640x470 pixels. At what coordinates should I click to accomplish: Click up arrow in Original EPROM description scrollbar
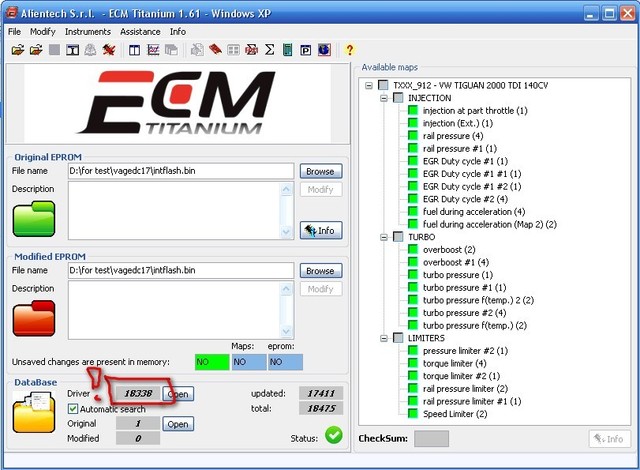pyautogui.click(x=286, y=189)
